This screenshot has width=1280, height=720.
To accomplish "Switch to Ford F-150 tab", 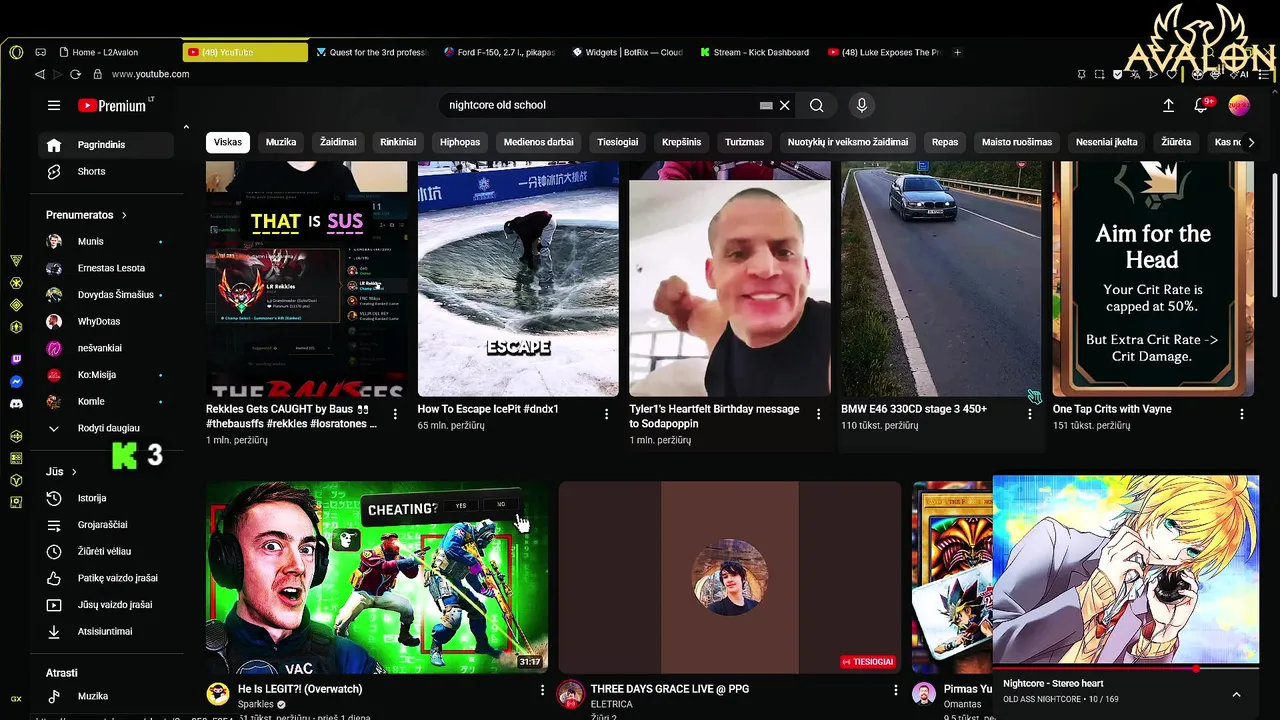I will tap(499, 52).
